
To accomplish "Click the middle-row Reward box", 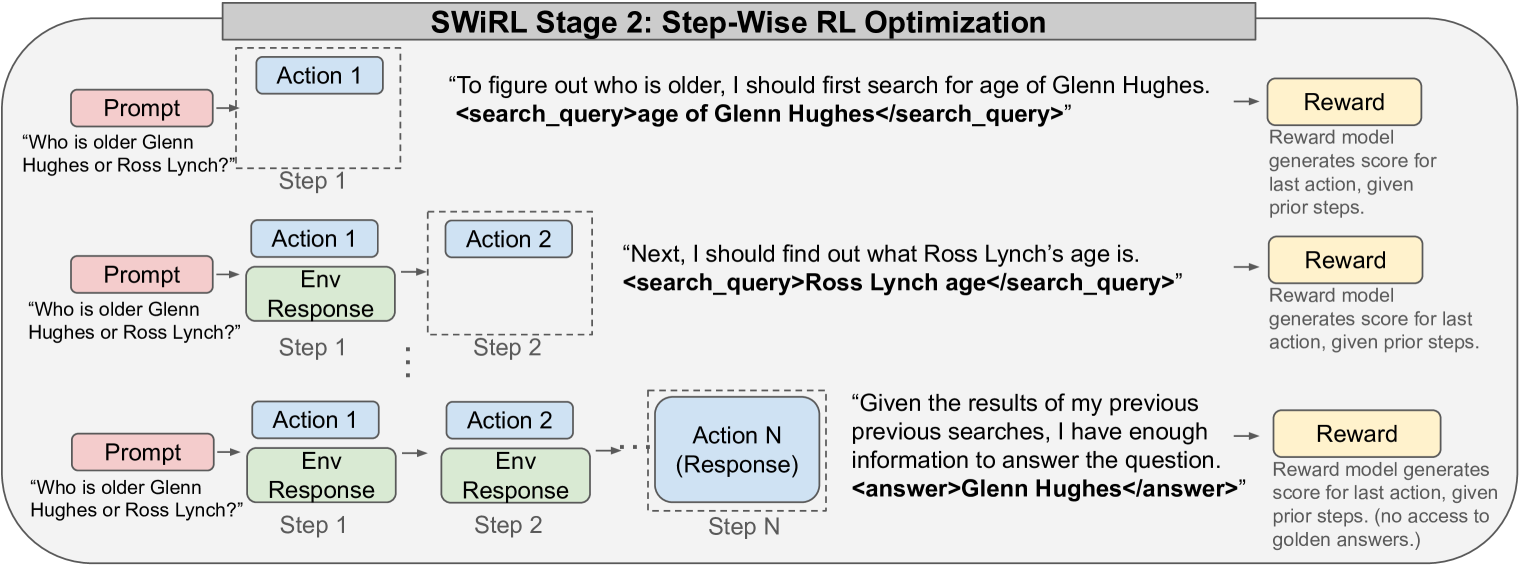I will click(1344, 260).
